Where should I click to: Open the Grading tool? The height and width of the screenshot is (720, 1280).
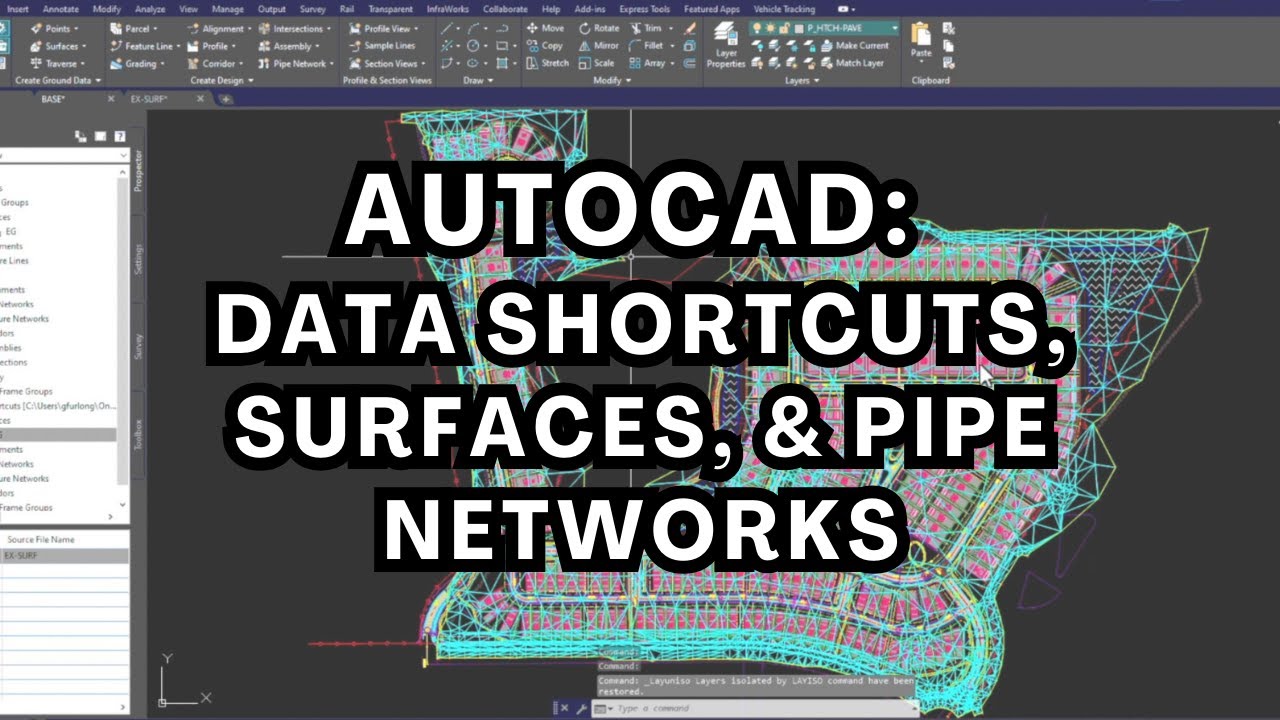coord(138,63)
